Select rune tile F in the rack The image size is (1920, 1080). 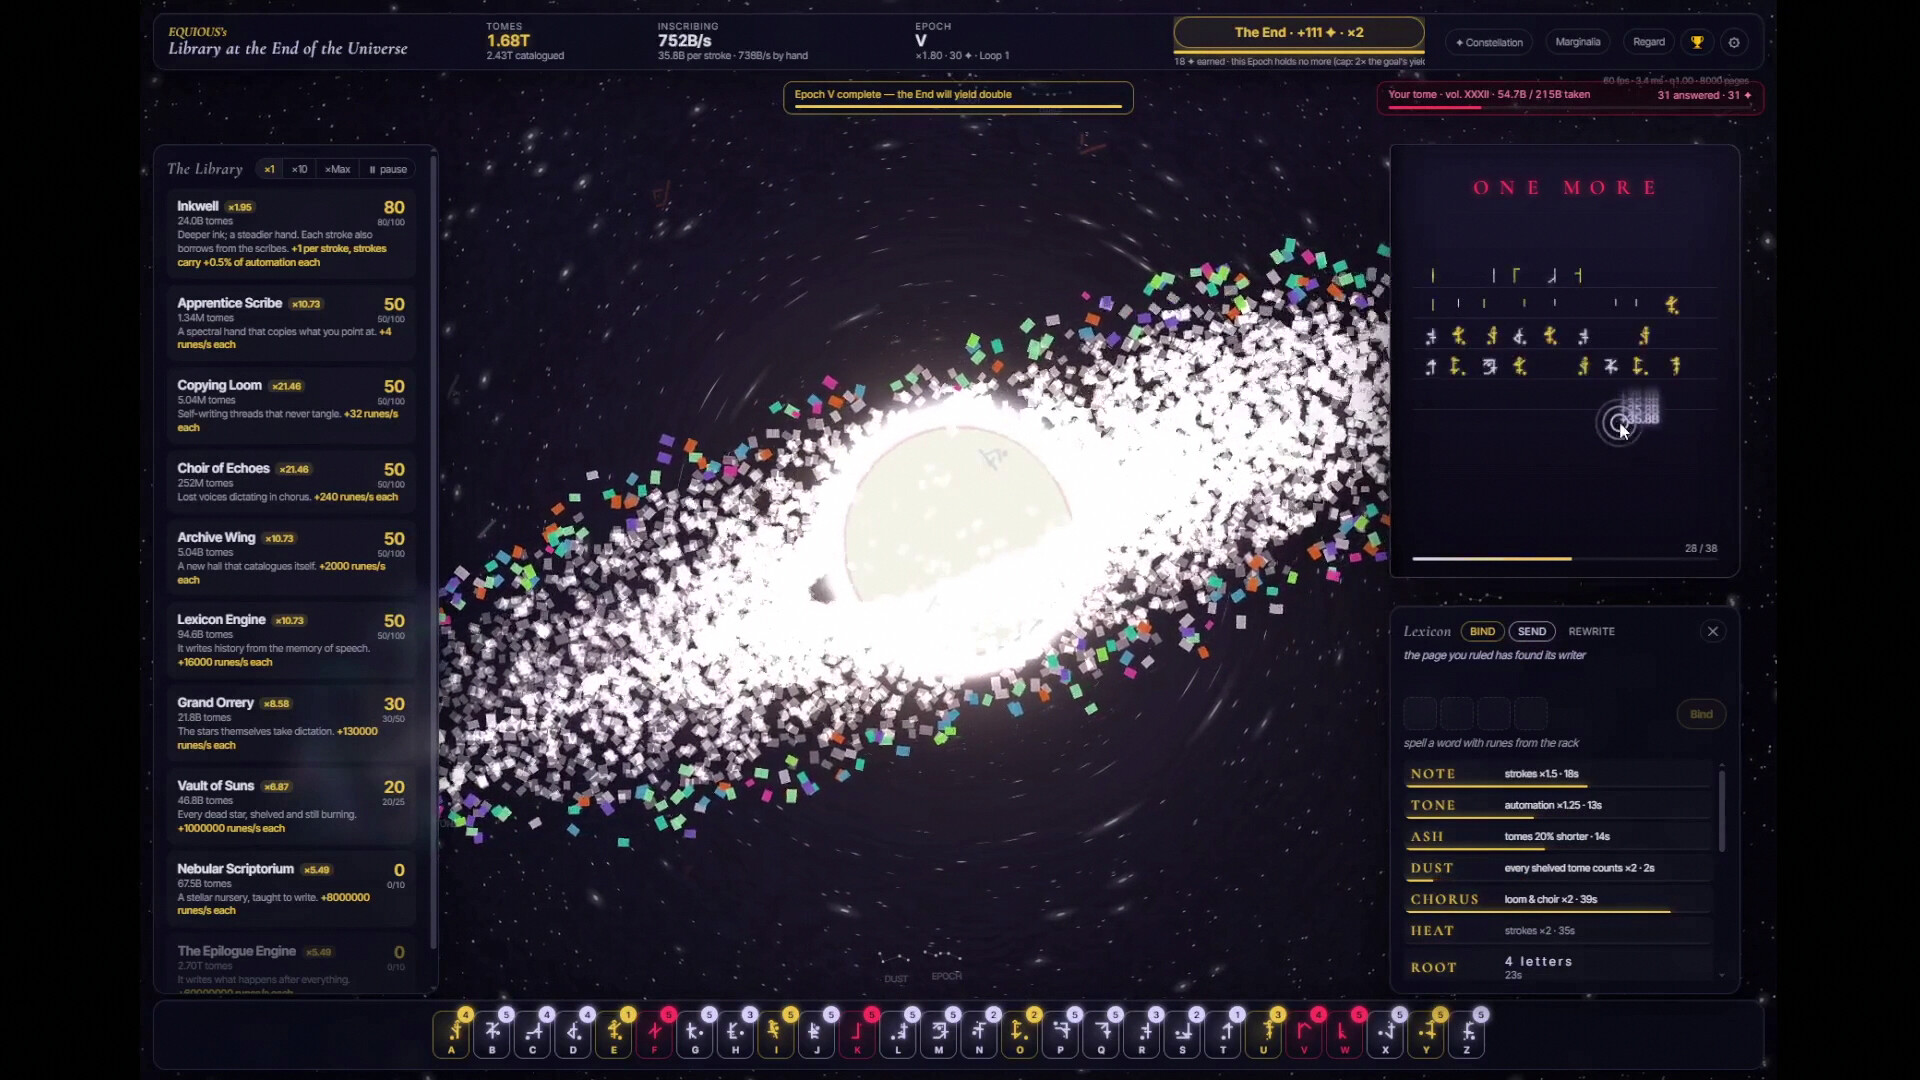point(655,1034)
